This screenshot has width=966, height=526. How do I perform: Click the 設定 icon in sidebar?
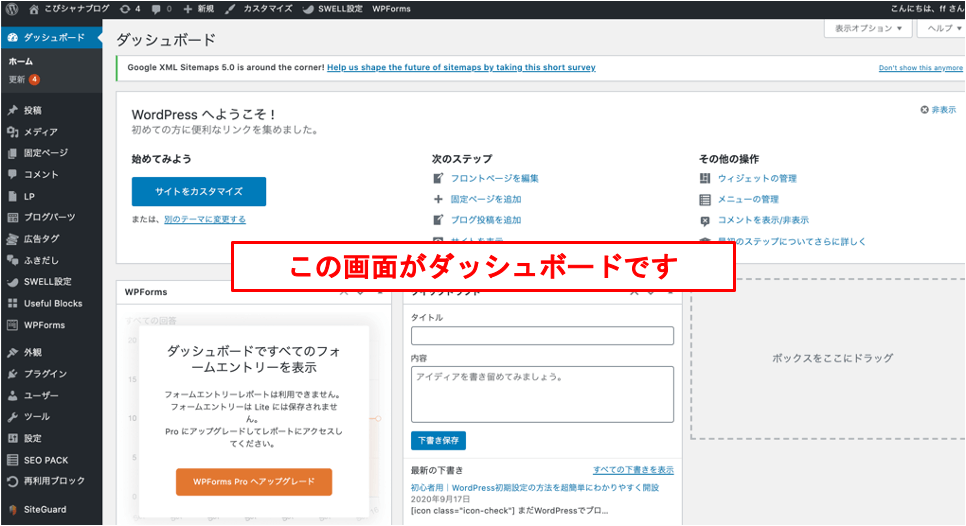tap(12, 439)
